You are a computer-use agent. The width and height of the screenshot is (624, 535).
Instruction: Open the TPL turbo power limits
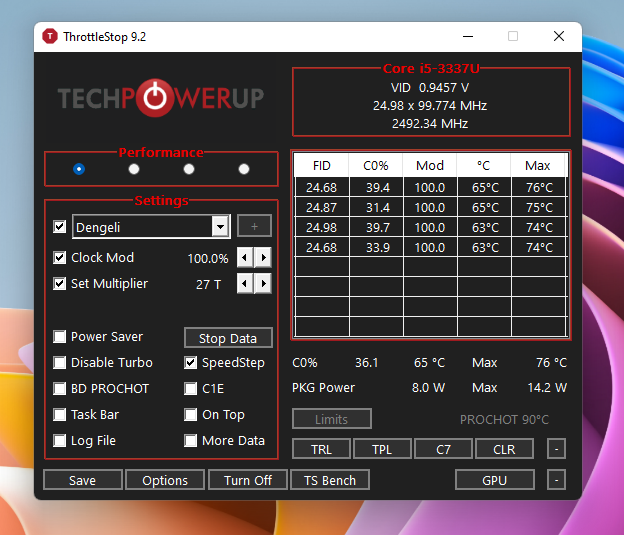(x=382, y=449)
